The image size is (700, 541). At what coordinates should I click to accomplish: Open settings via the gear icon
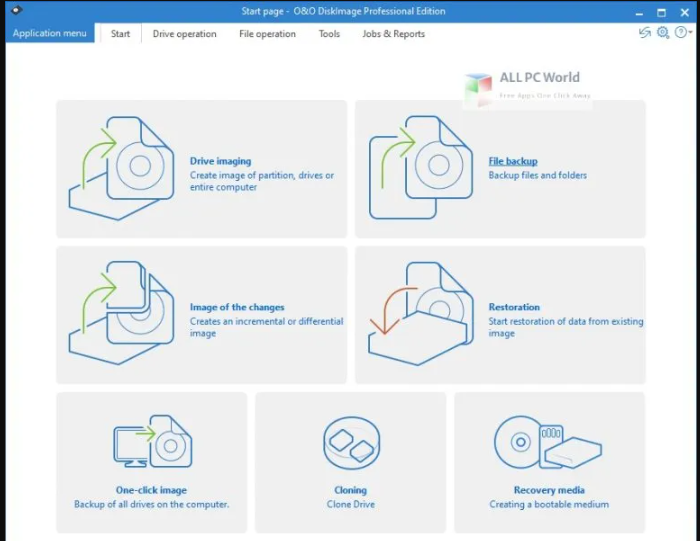click(663, 33)
